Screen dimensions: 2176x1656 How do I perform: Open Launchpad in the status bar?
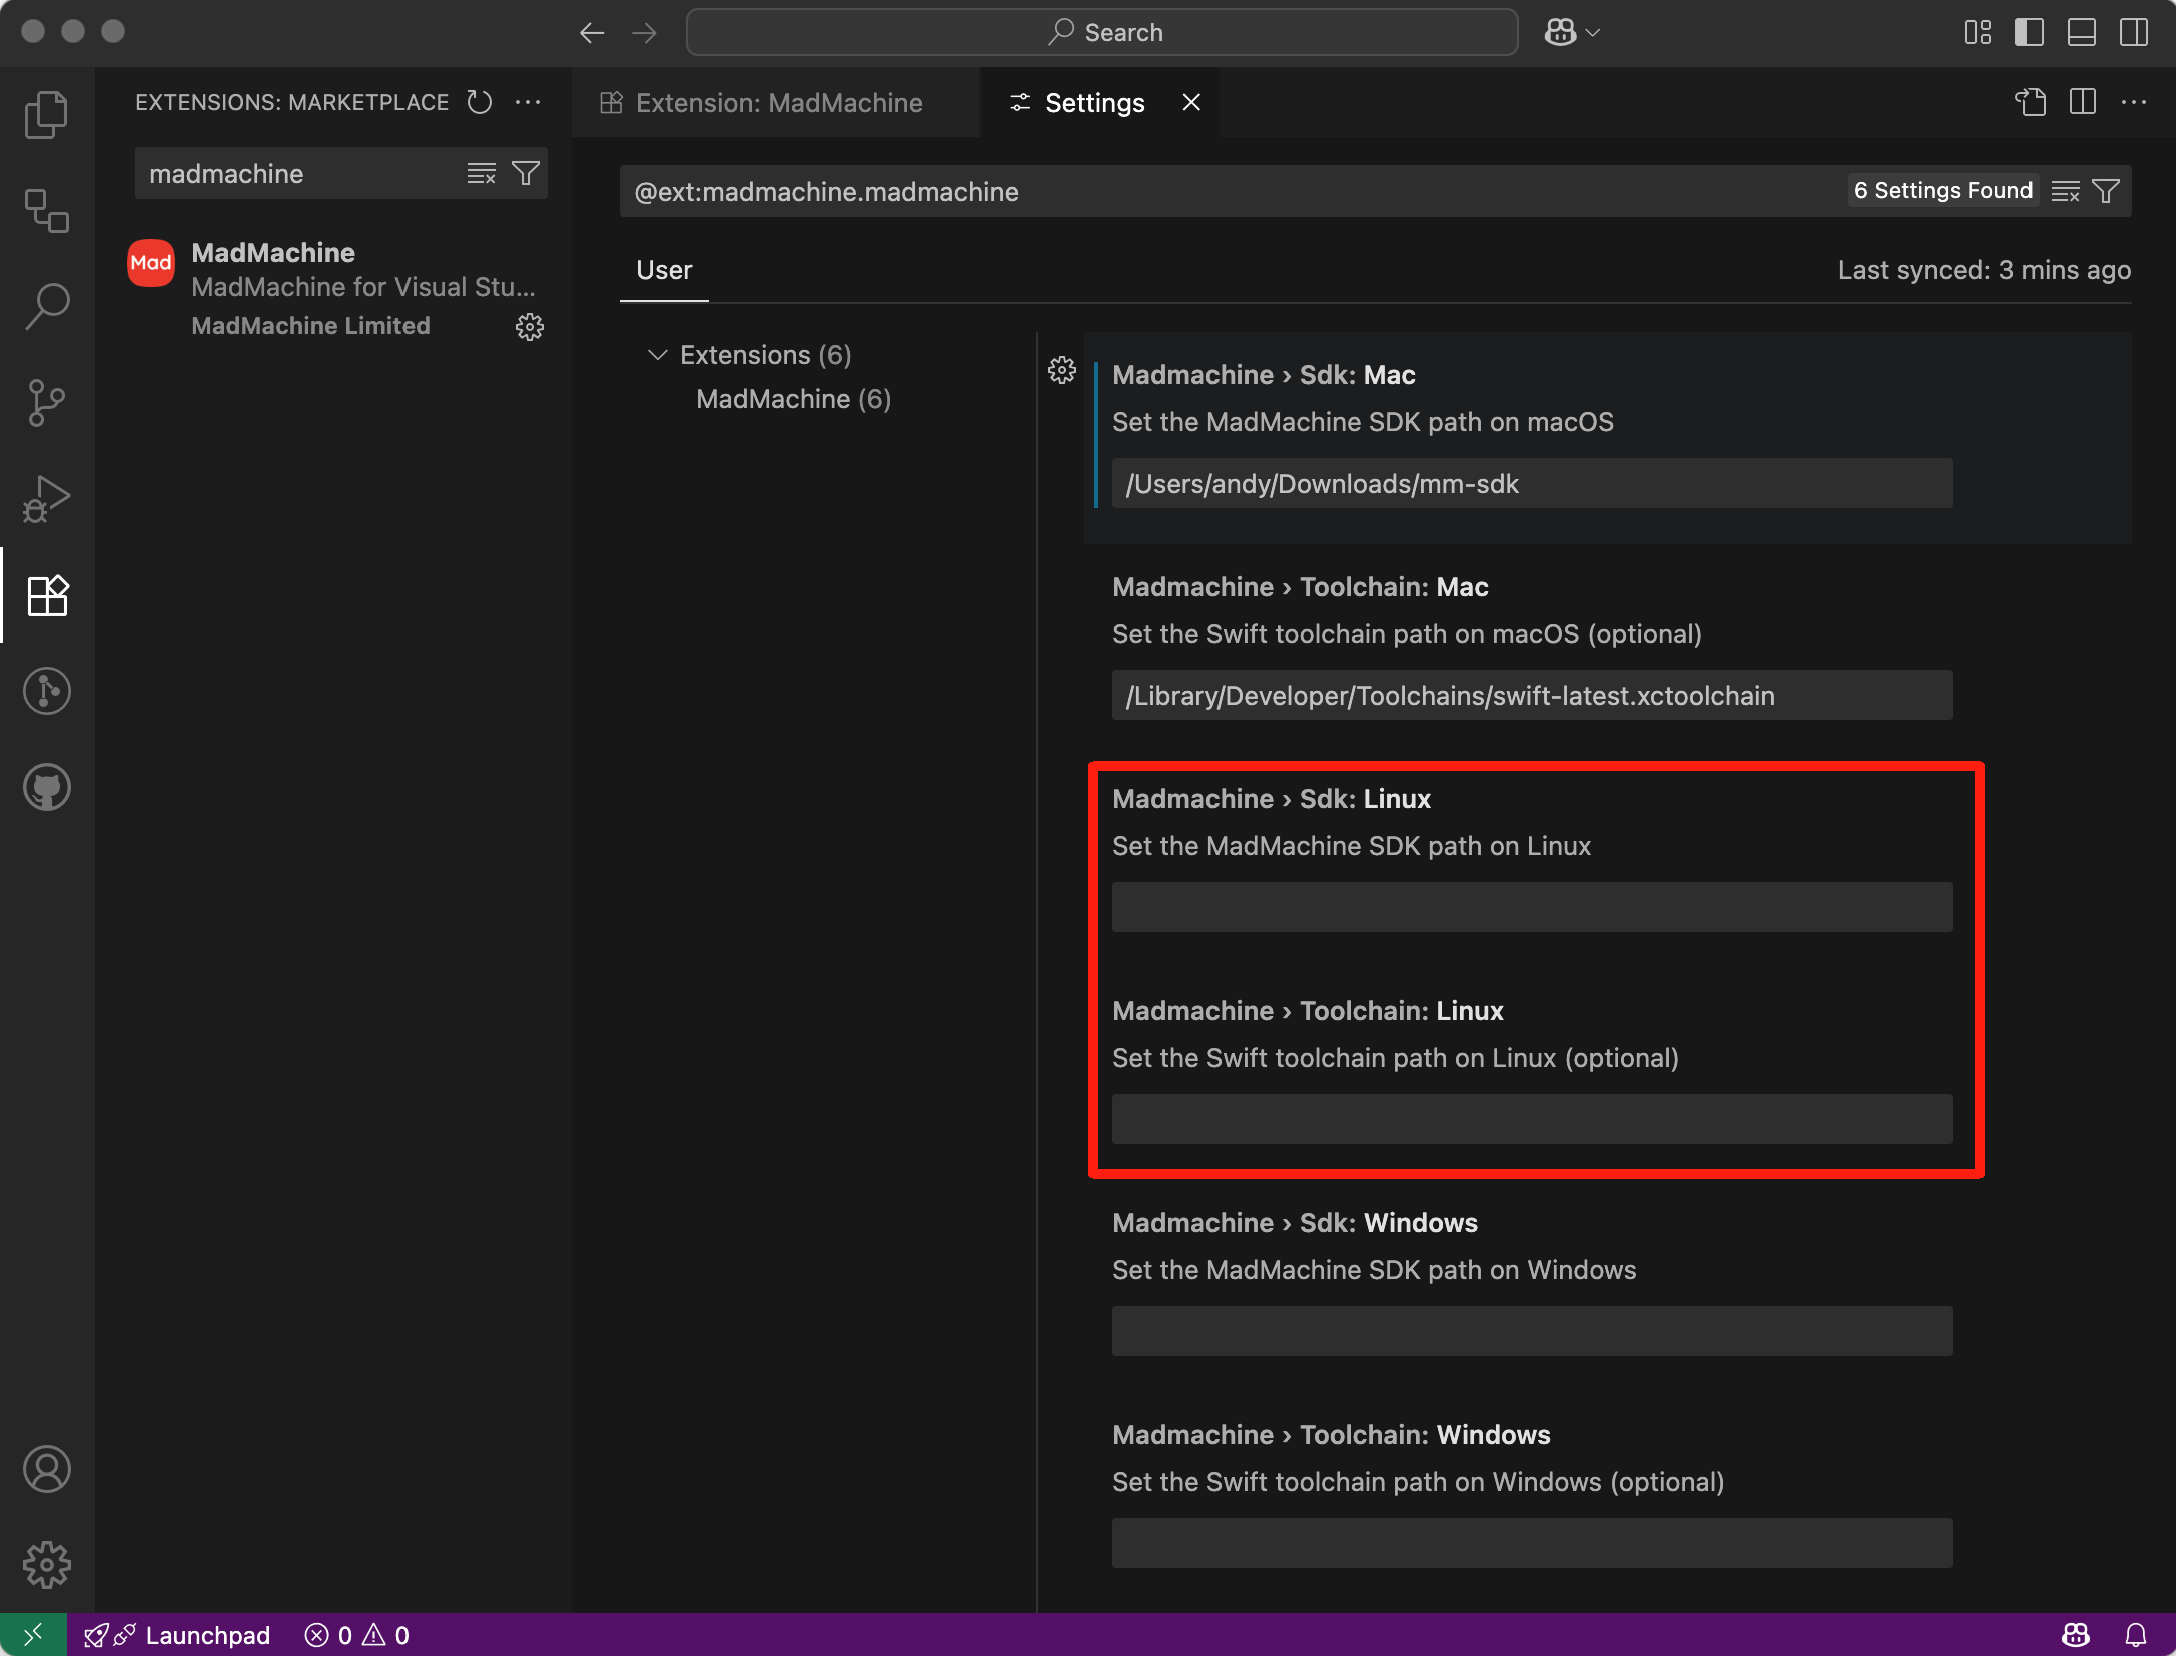point(178,1635)
